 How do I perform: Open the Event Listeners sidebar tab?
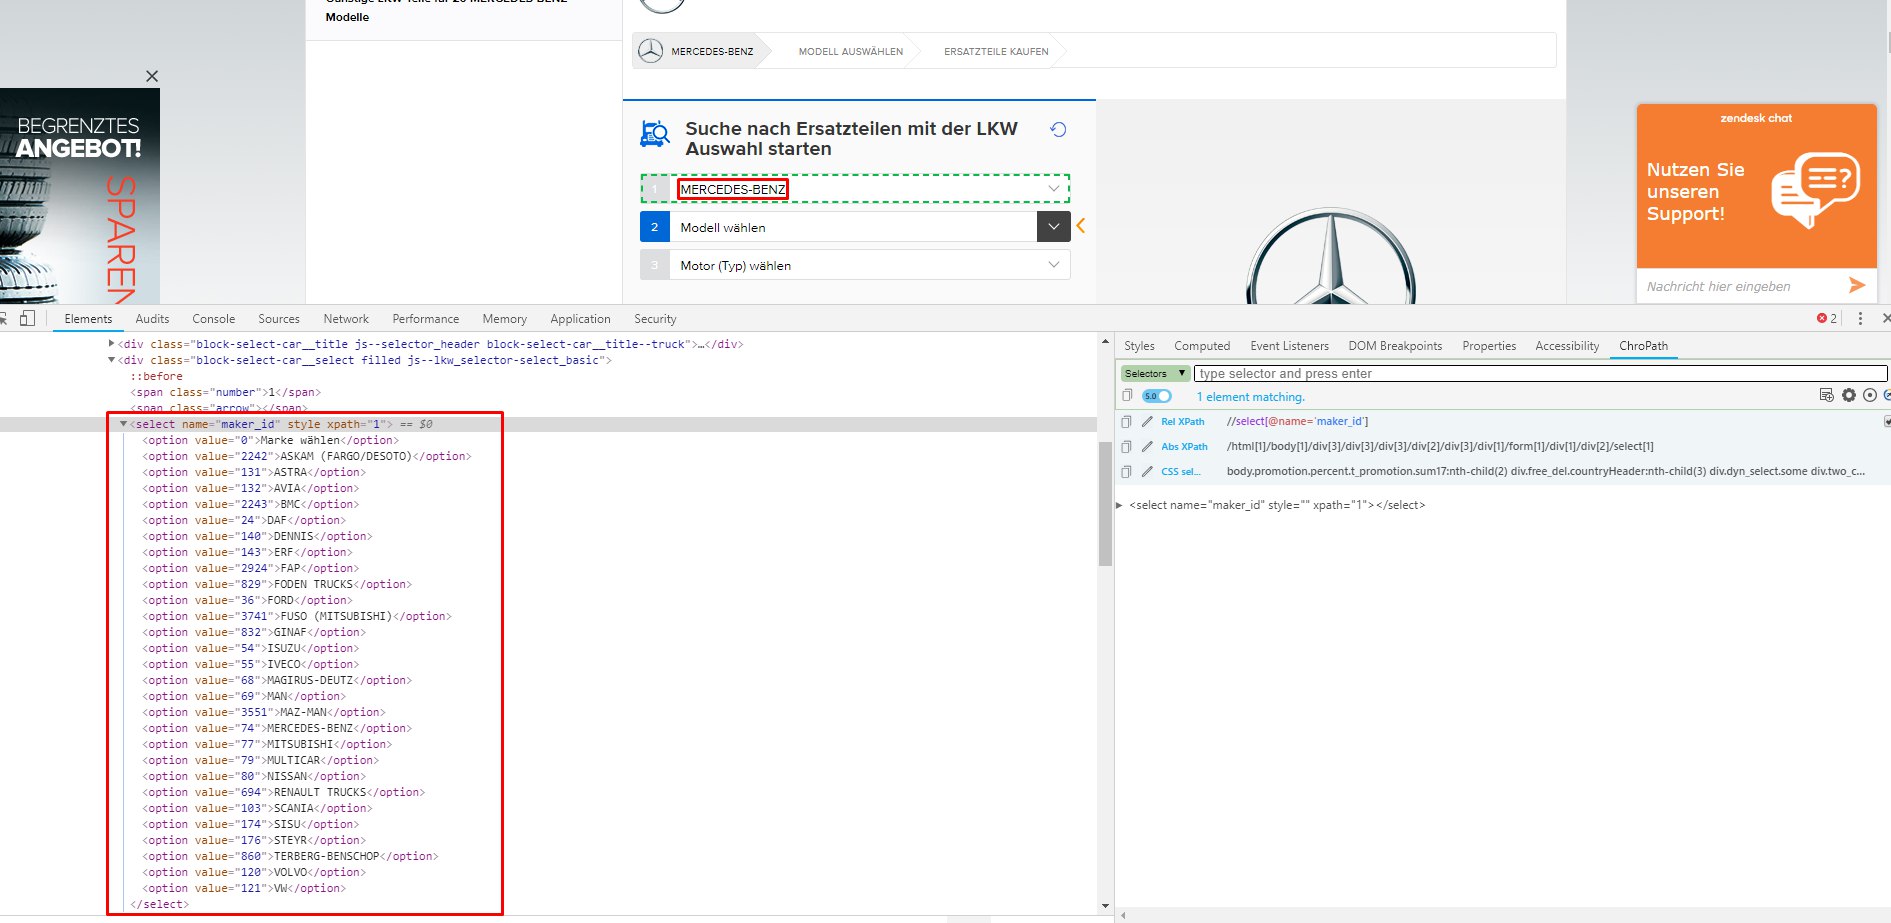pos(1289,346)
